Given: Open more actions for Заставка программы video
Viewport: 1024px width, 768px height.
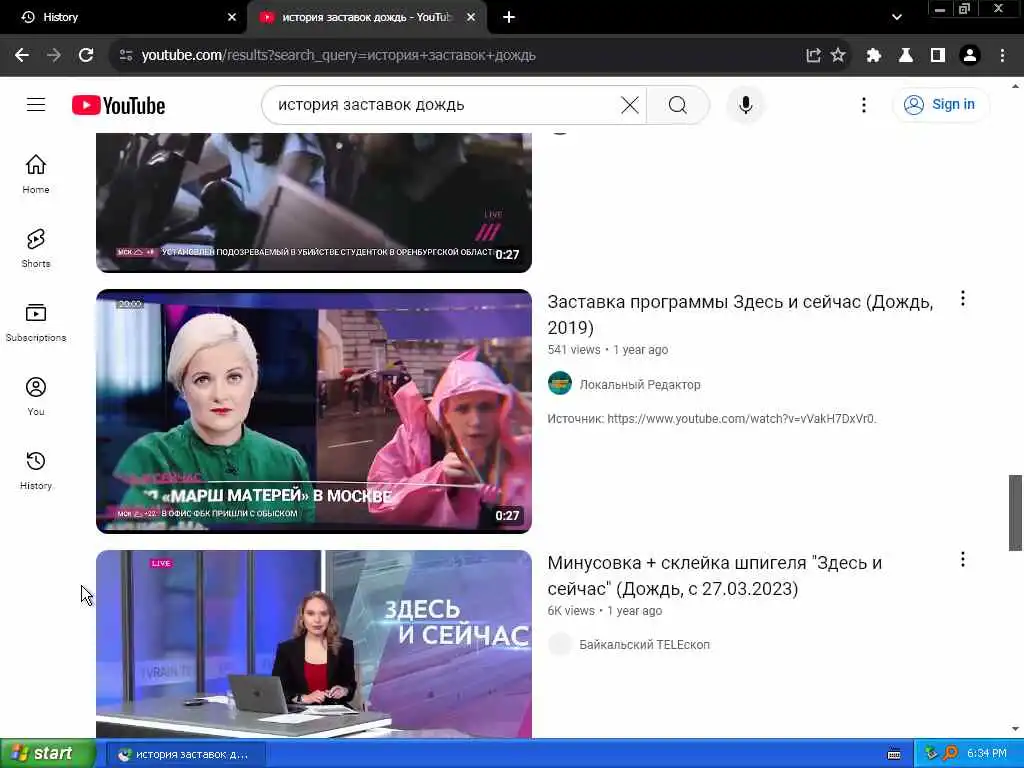Looking at the screenshot, I should point(963,298).
